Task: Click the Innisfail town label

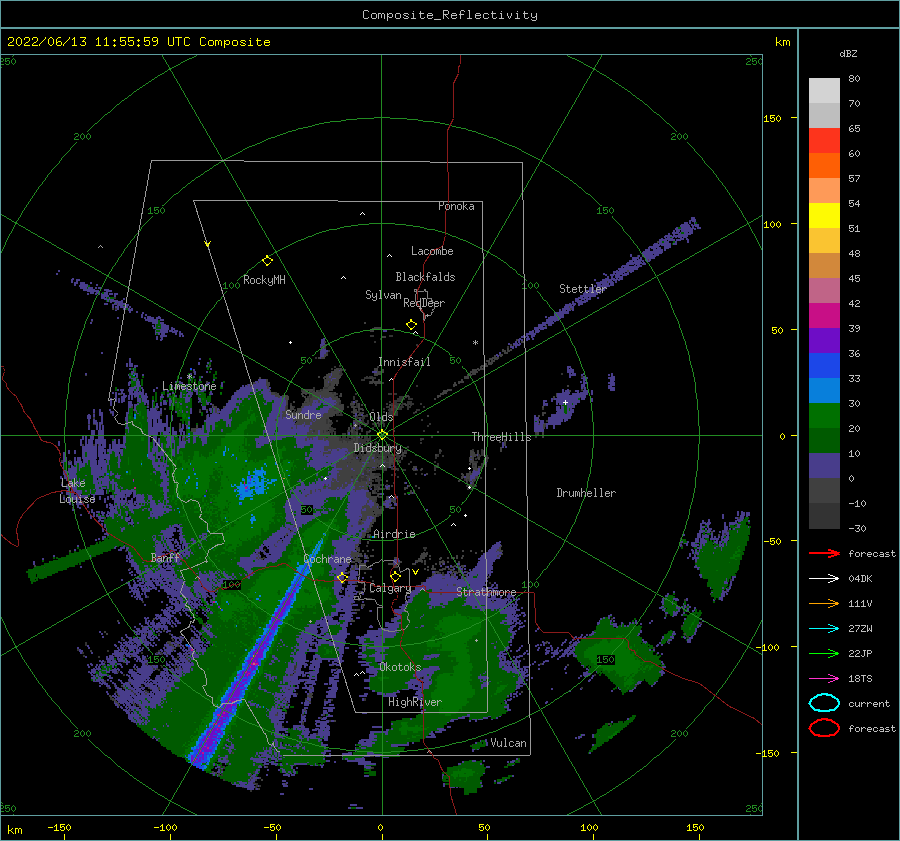Action: pyautogui.click(x=404, y=362)
